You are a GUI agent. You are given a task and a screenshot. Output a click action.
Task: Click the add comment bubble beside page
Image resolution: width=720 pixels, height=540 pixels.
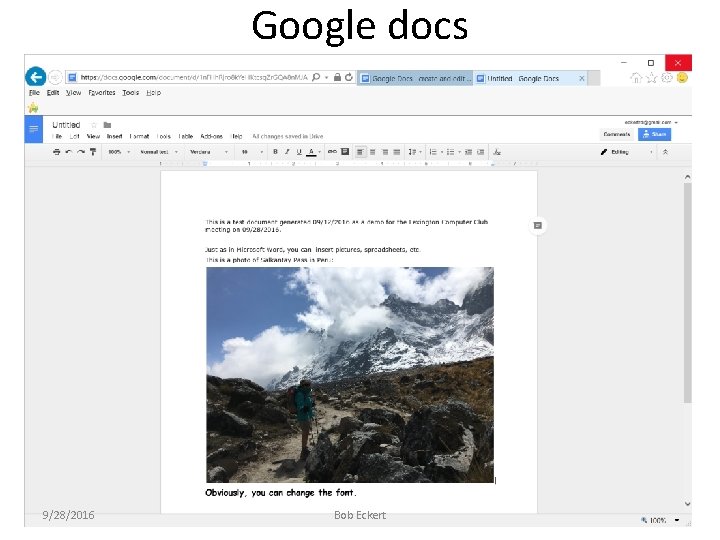click(x=538, y=225)
